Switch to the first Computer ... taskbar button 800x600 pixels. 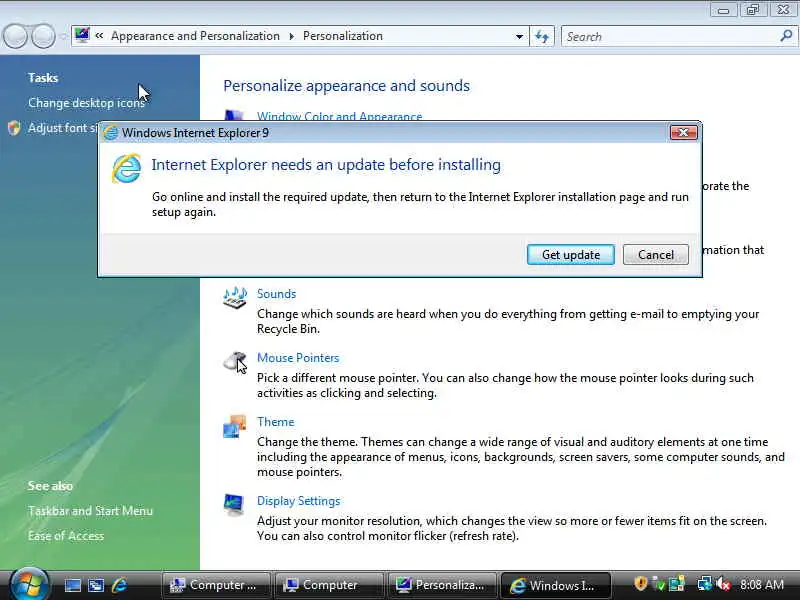(216, 585)
